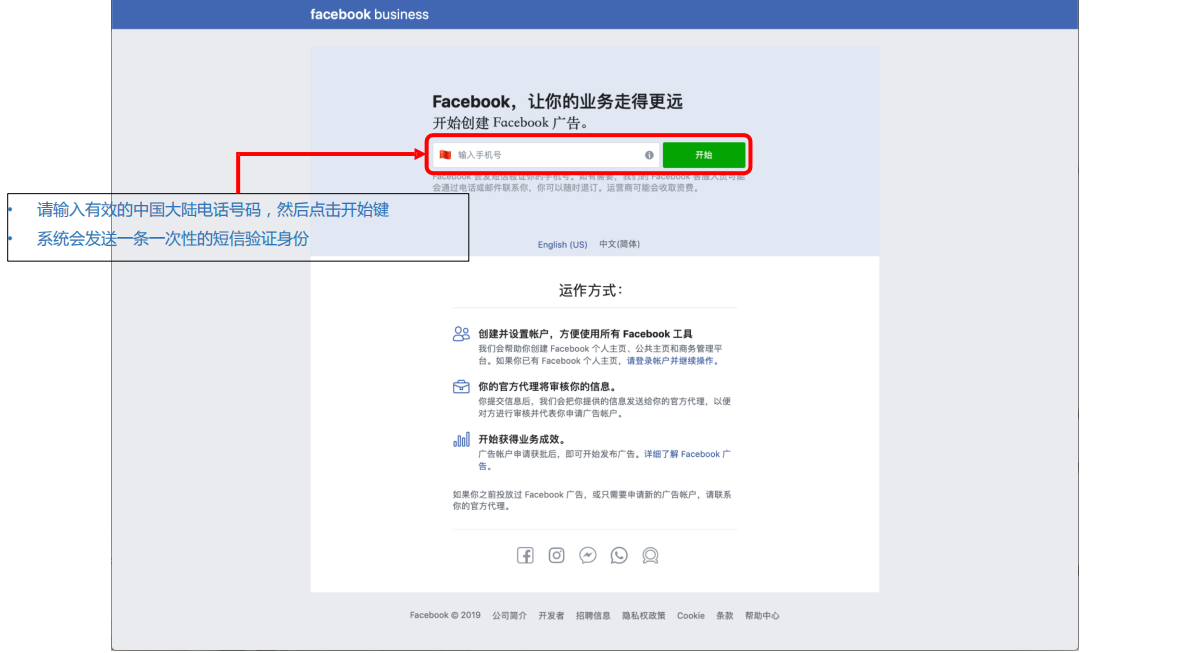1184x653 pixels.
Task: Click the 运作方式 heading text
Action: click(590, 291)
